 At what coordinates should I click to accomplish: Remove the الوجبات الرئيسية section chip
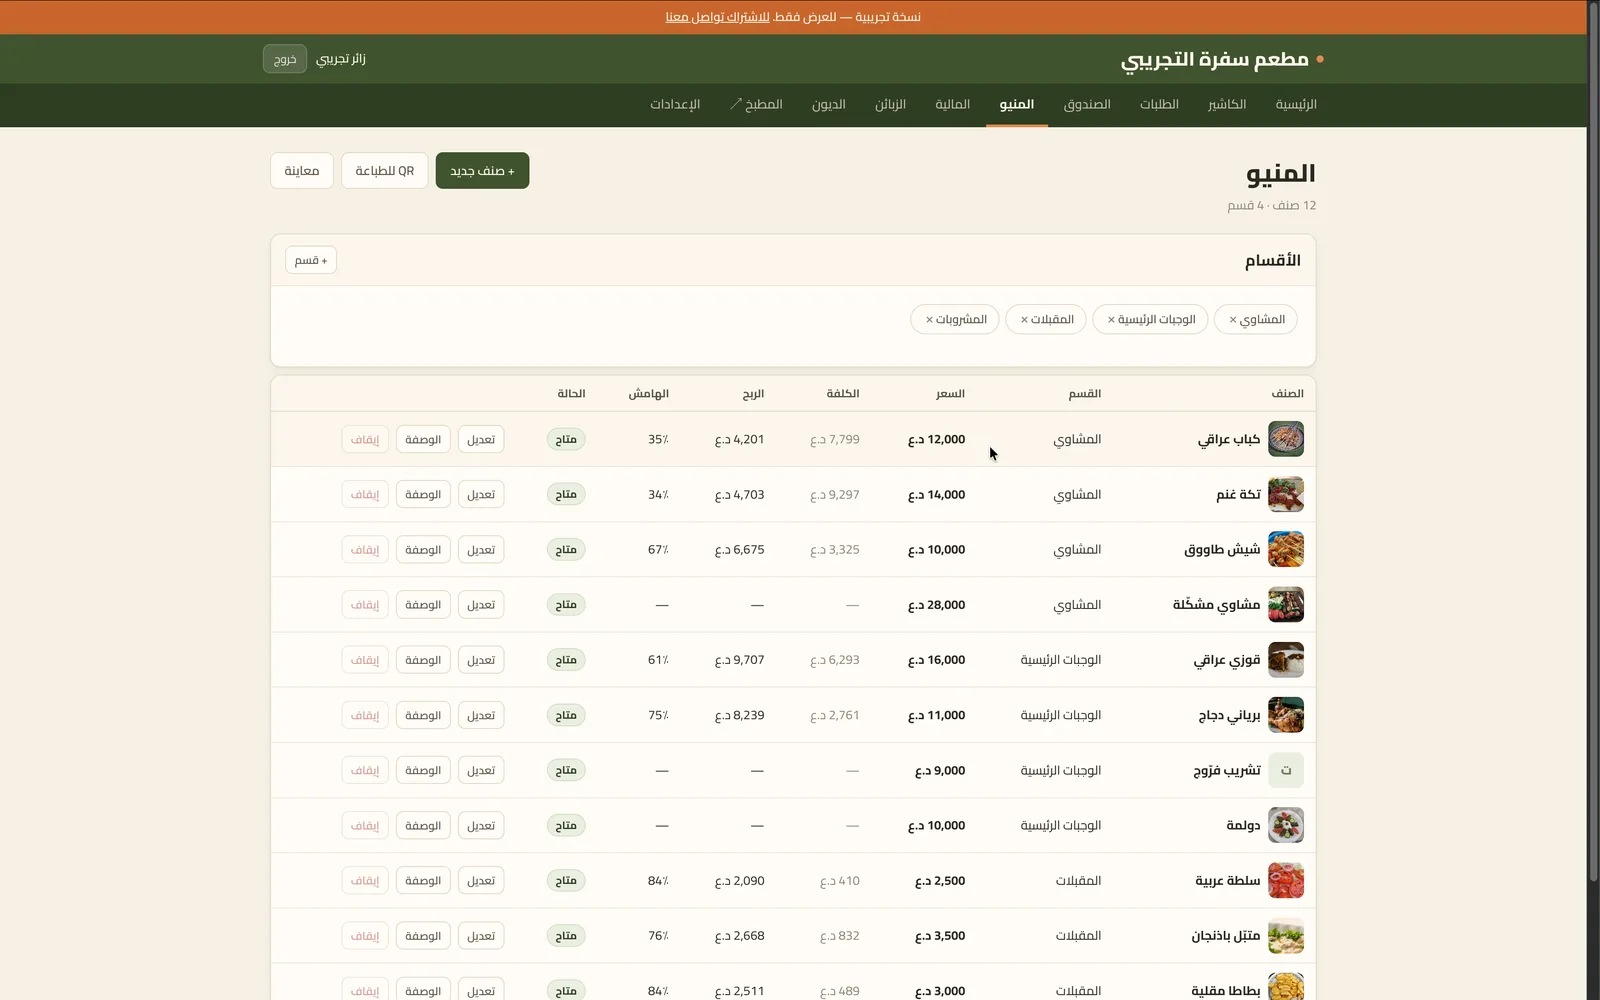(x=1111, y=320)
